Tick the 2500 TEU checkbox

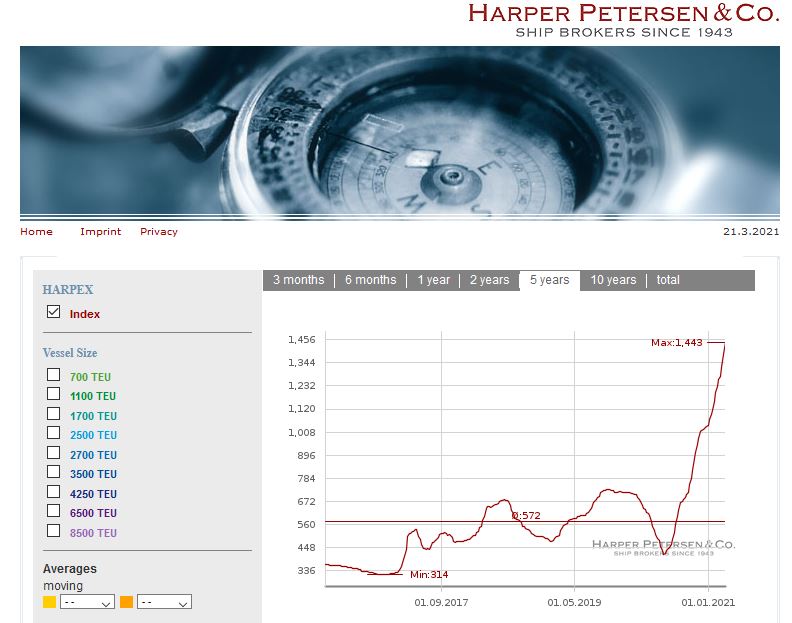pos(54,434)
